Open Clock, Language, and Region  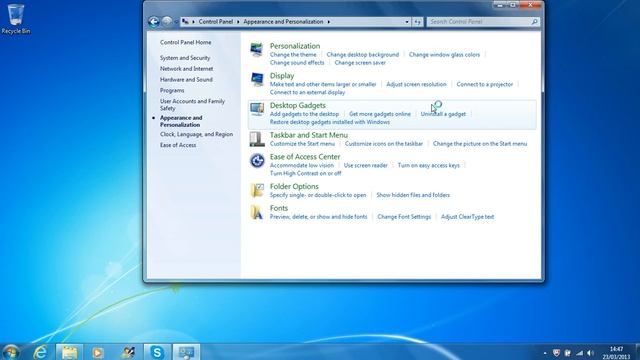point(196,134)
